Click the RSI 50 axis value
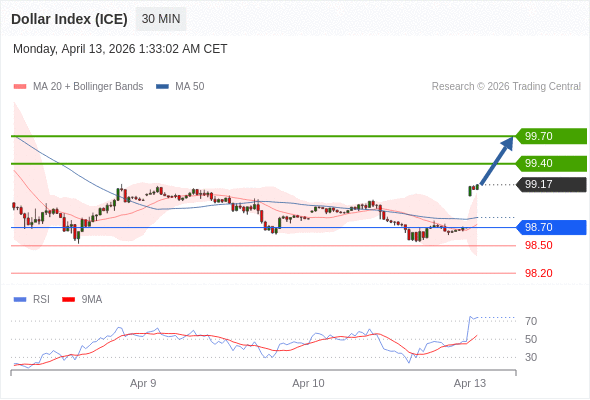Viewport: 590px width, 400px height. 531,339
